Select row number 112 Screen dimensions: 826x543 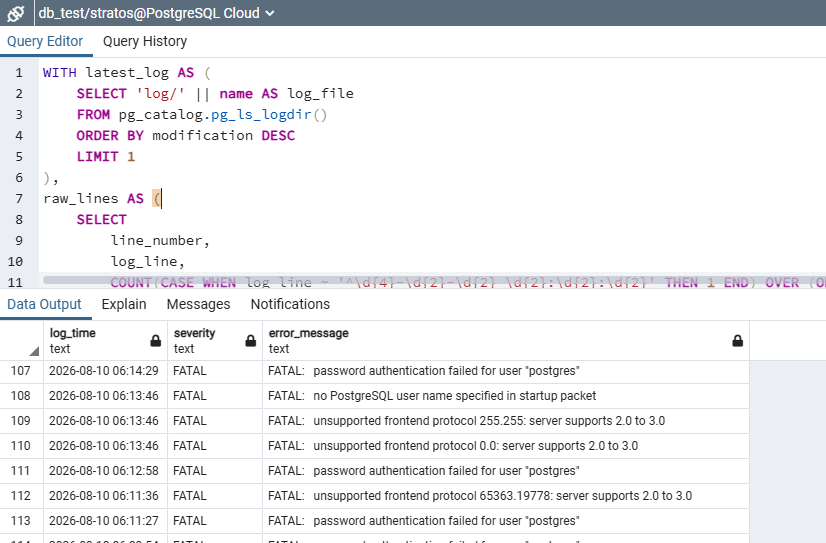pos(21,496)
